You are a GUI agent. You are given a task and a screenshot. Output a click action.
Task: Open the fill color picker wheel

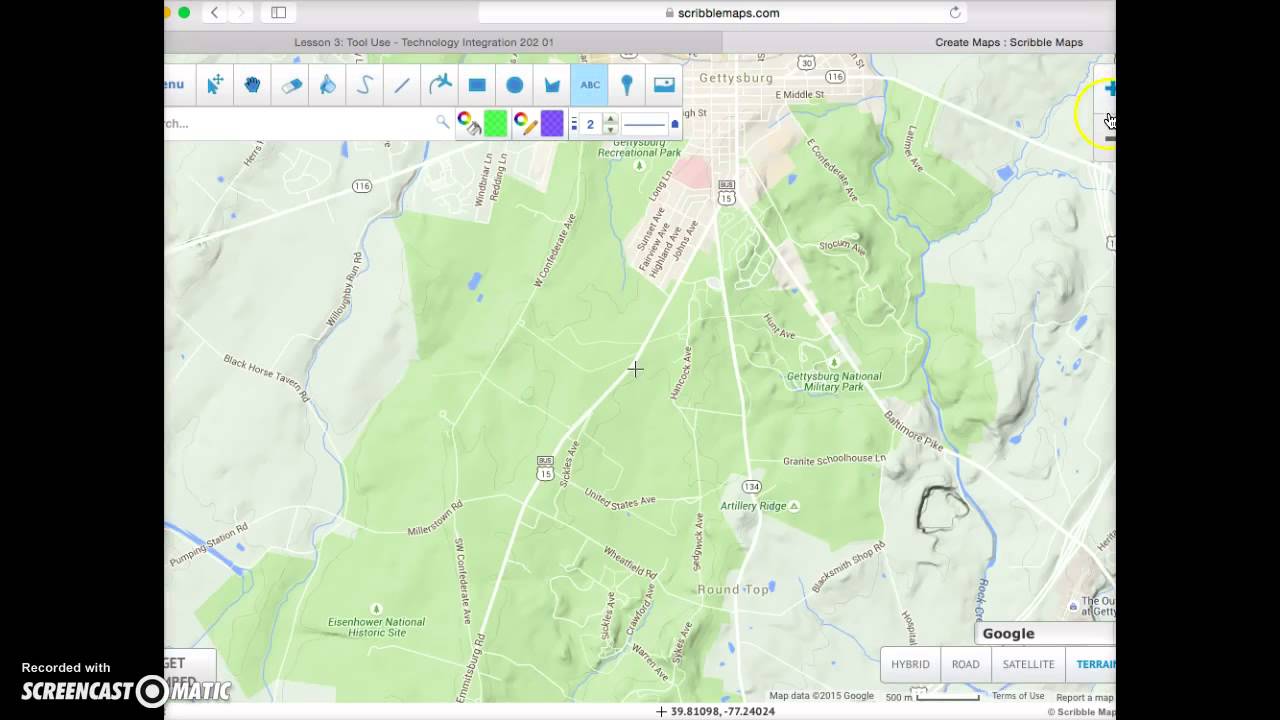tap(468, 123)
